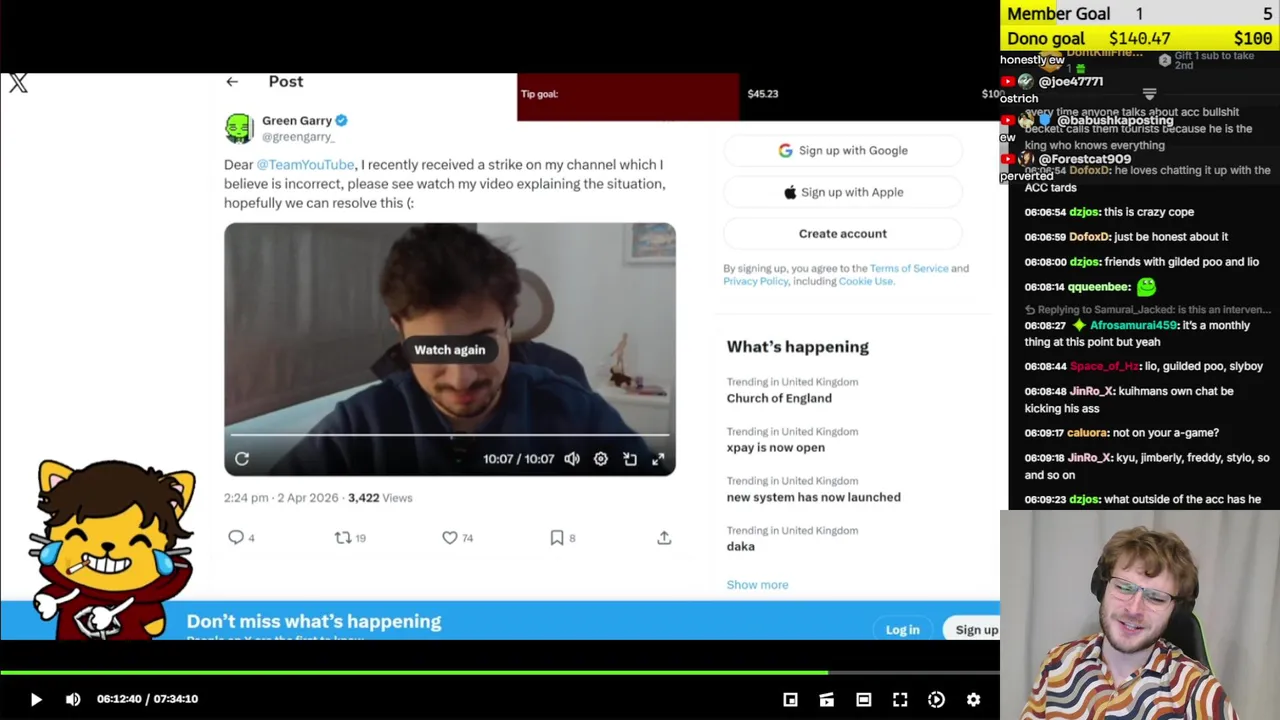Like the post via the heart icon
Image resolution: width=1280 pixels, height=720 pixels.
click(x=450, y=538)
